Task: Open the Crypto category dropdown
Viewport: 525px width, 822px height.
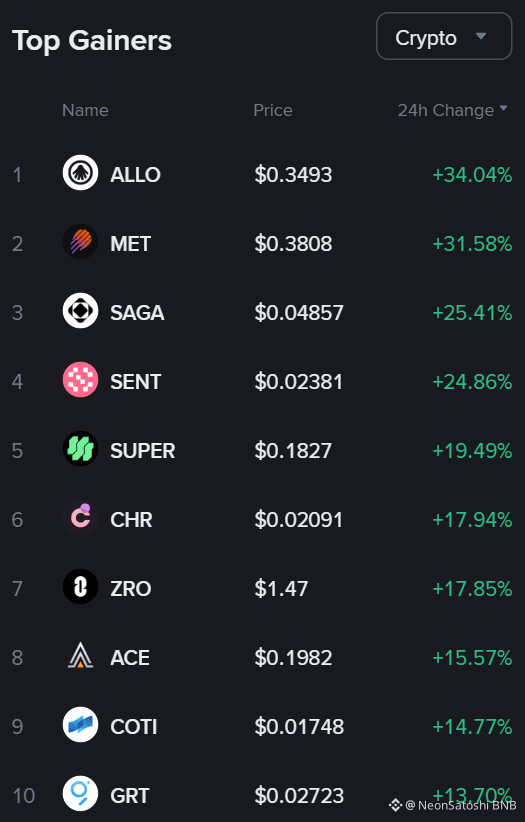Action: coord(444,36)
